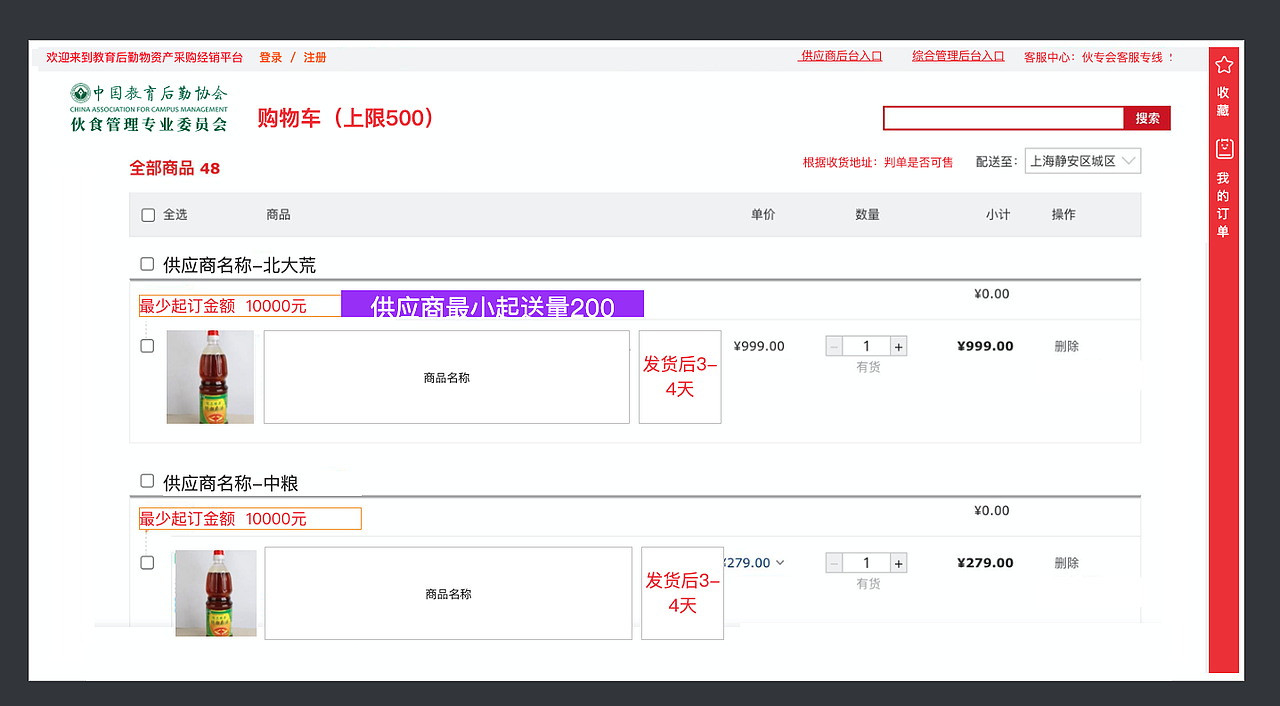Viewport: 1280px width, 706px height.
Task: Click the 注册 register link
Action: click(x=315, y=57)
